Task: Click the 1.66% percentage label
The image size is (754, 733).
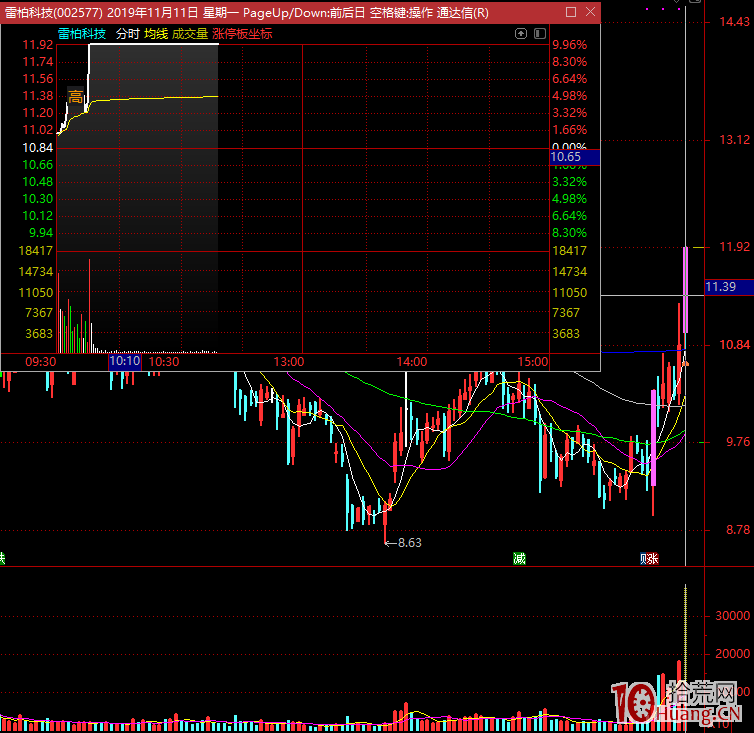Action: point(569,130)
